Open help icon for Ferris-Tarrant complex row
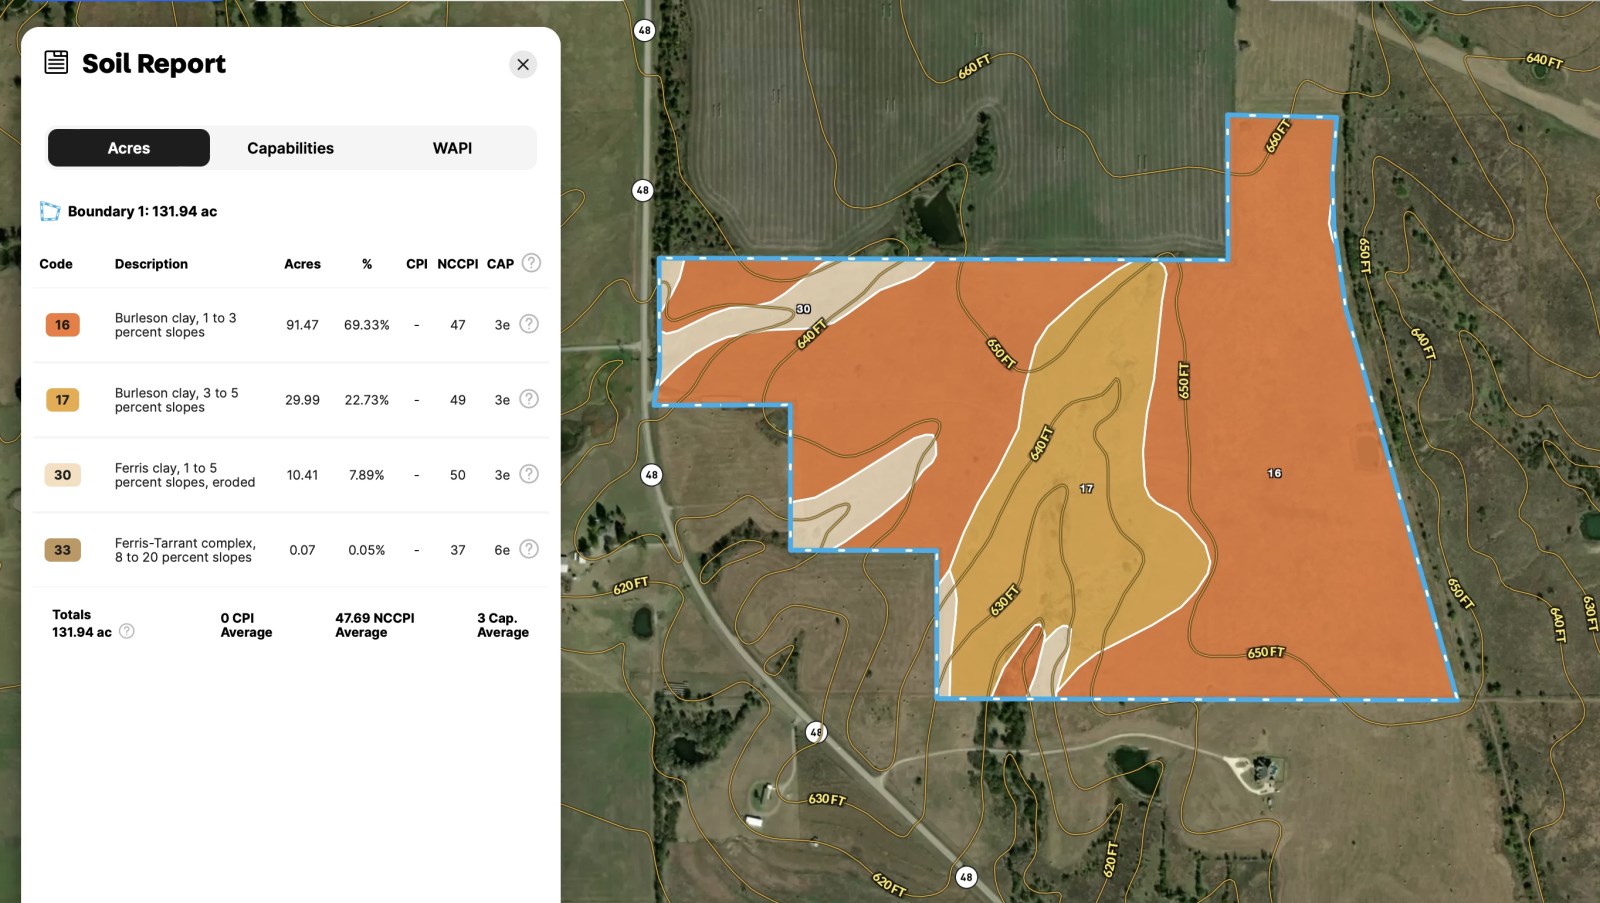The height and width of the screenshot is (903, 1600). (530, 549)
